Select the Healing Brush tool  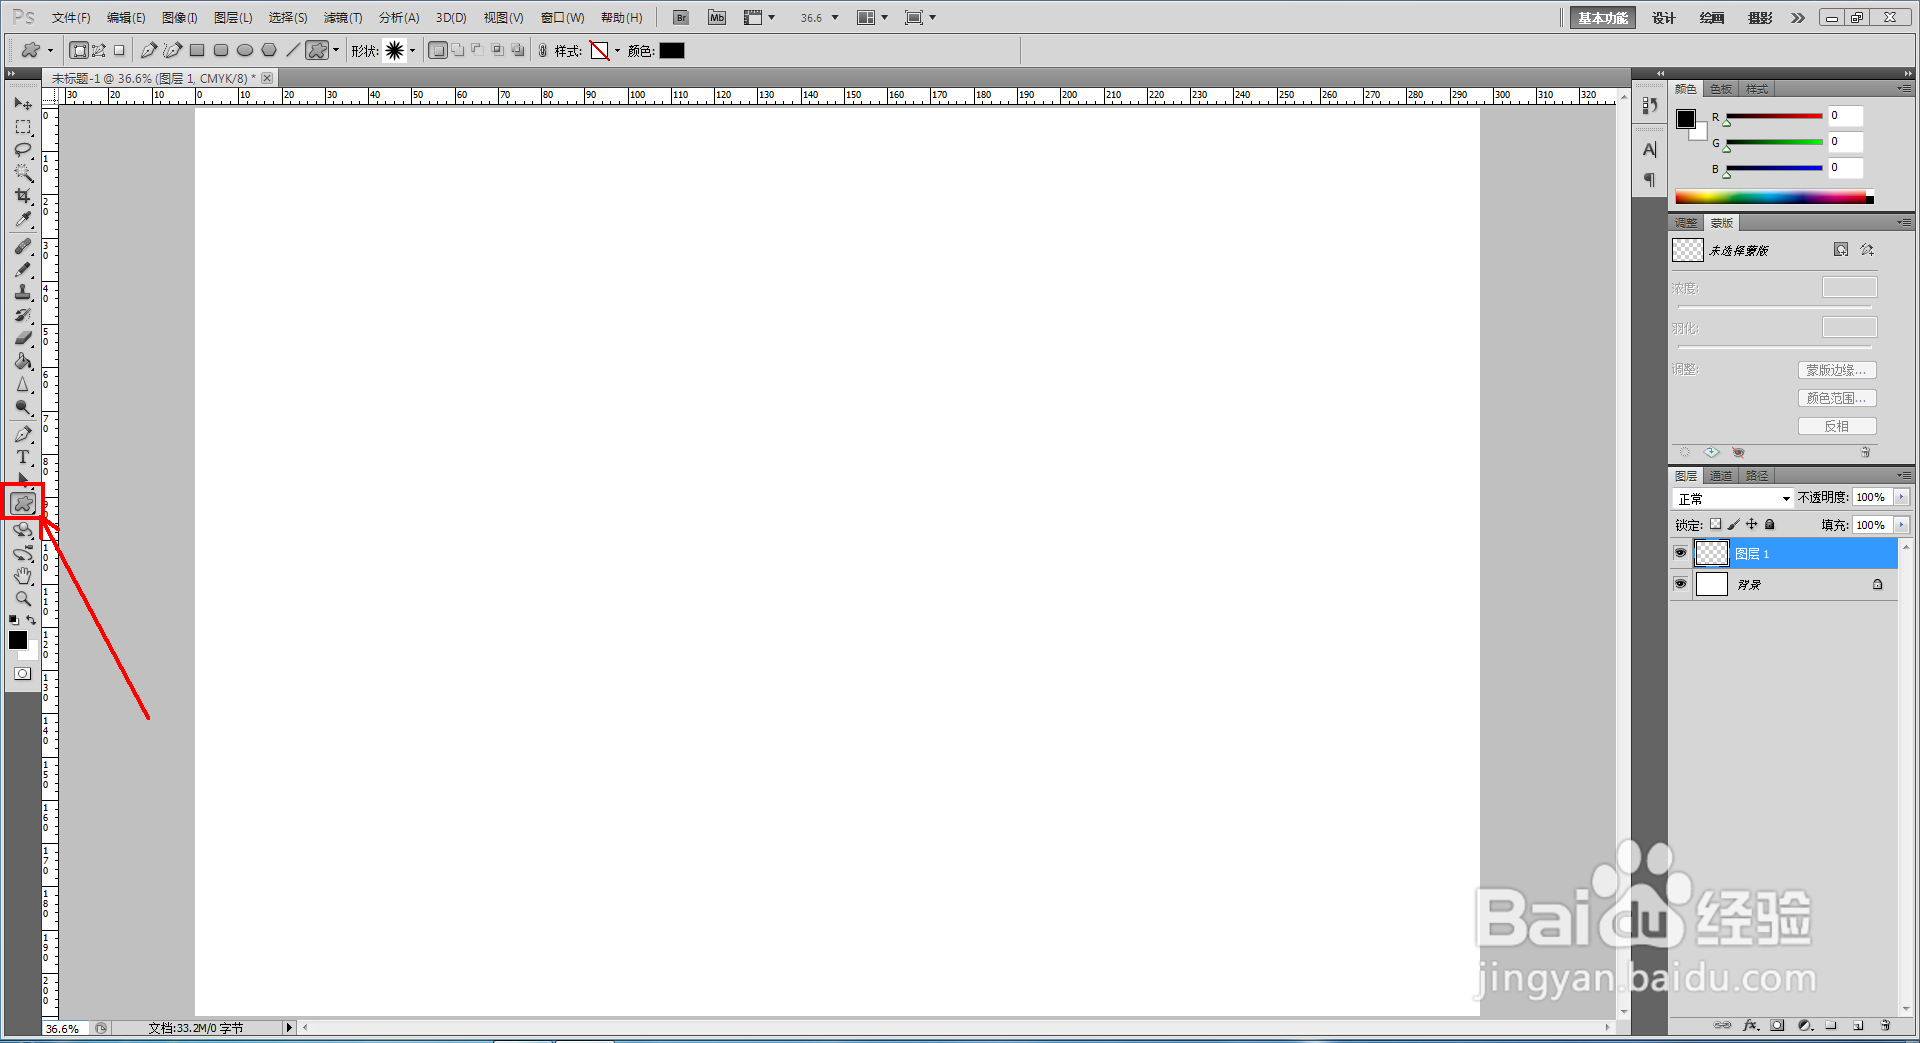pos(23,246)
